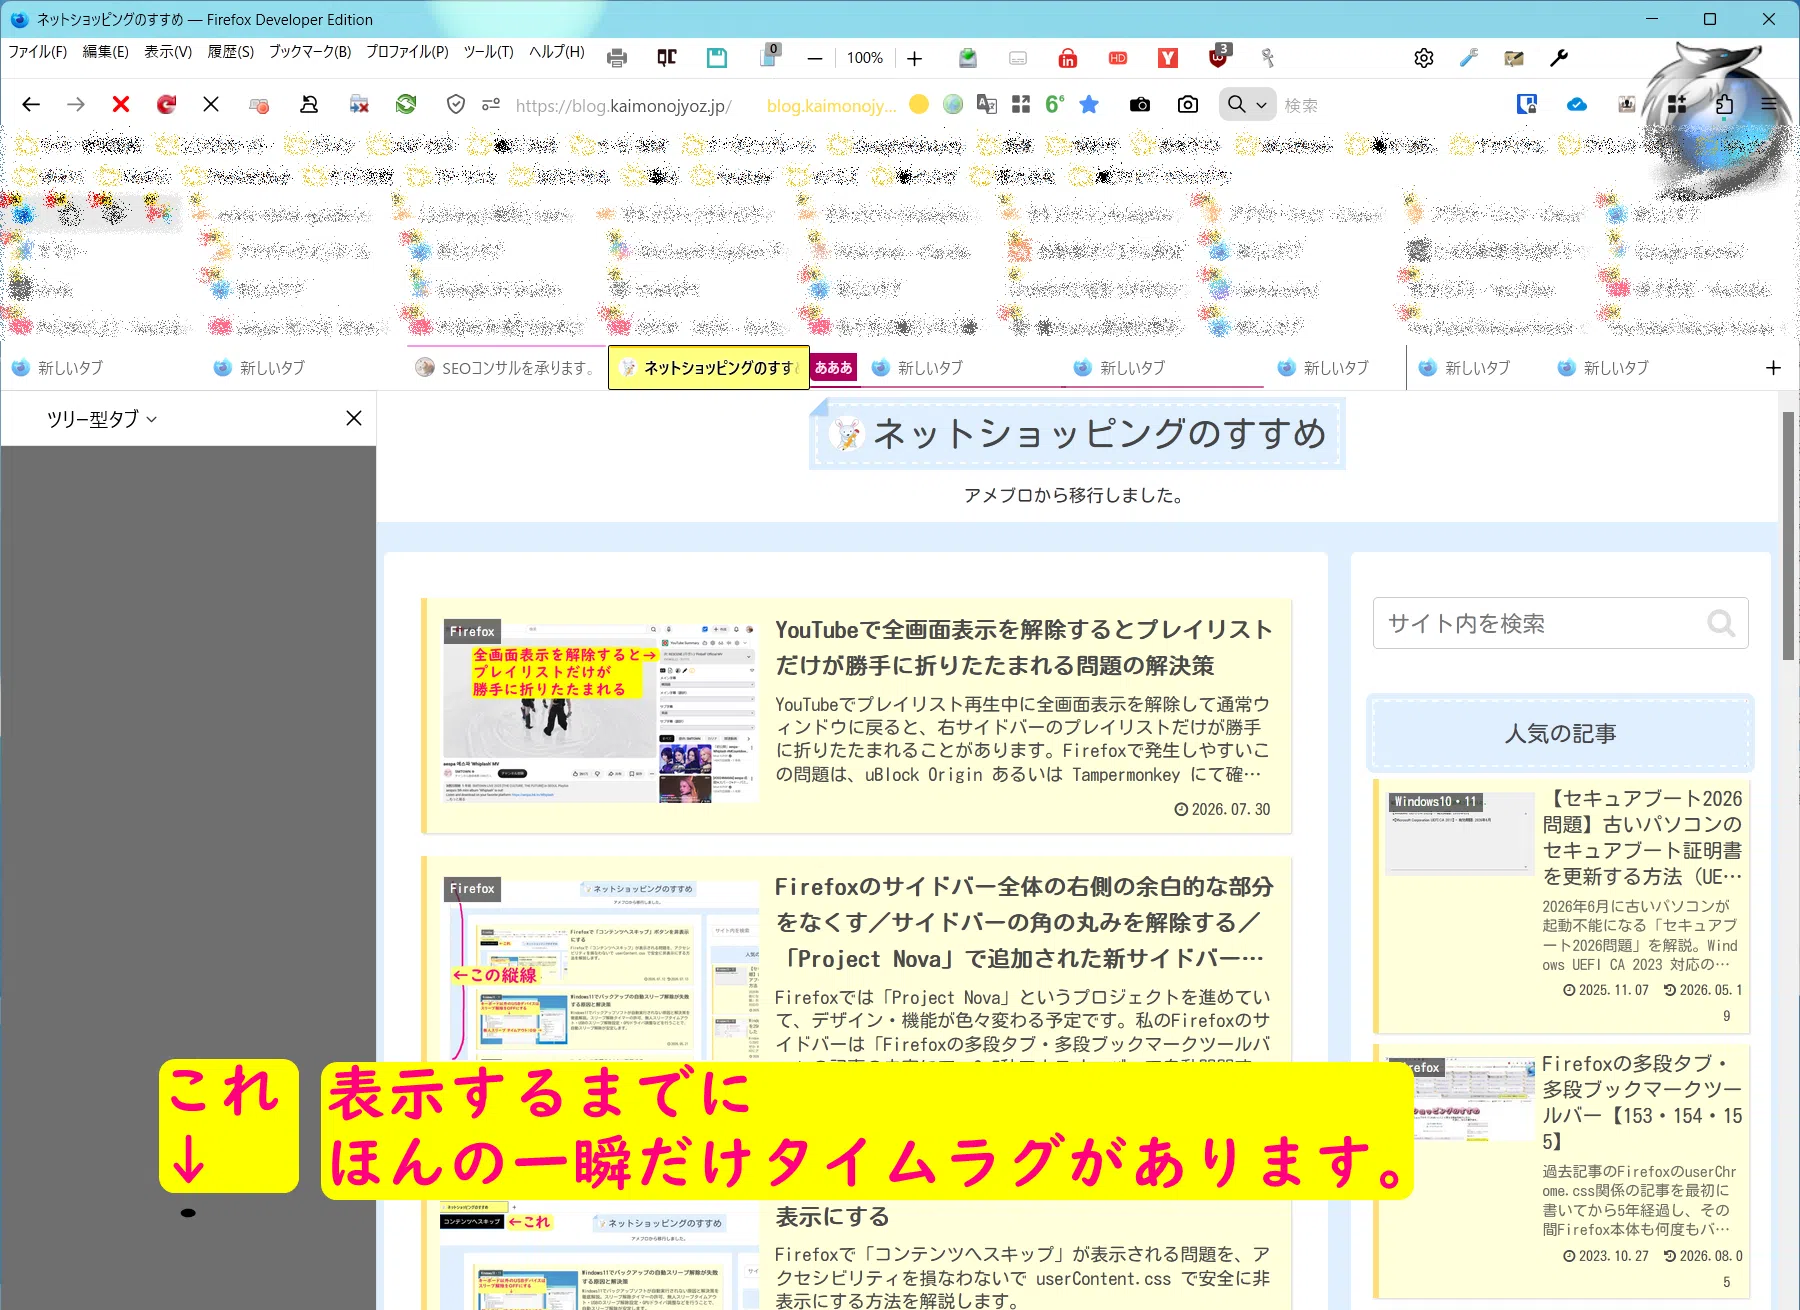
Task: Click the four-squares grid icon in address bar
Action: pyautogui.click(x=1021, y=104)
